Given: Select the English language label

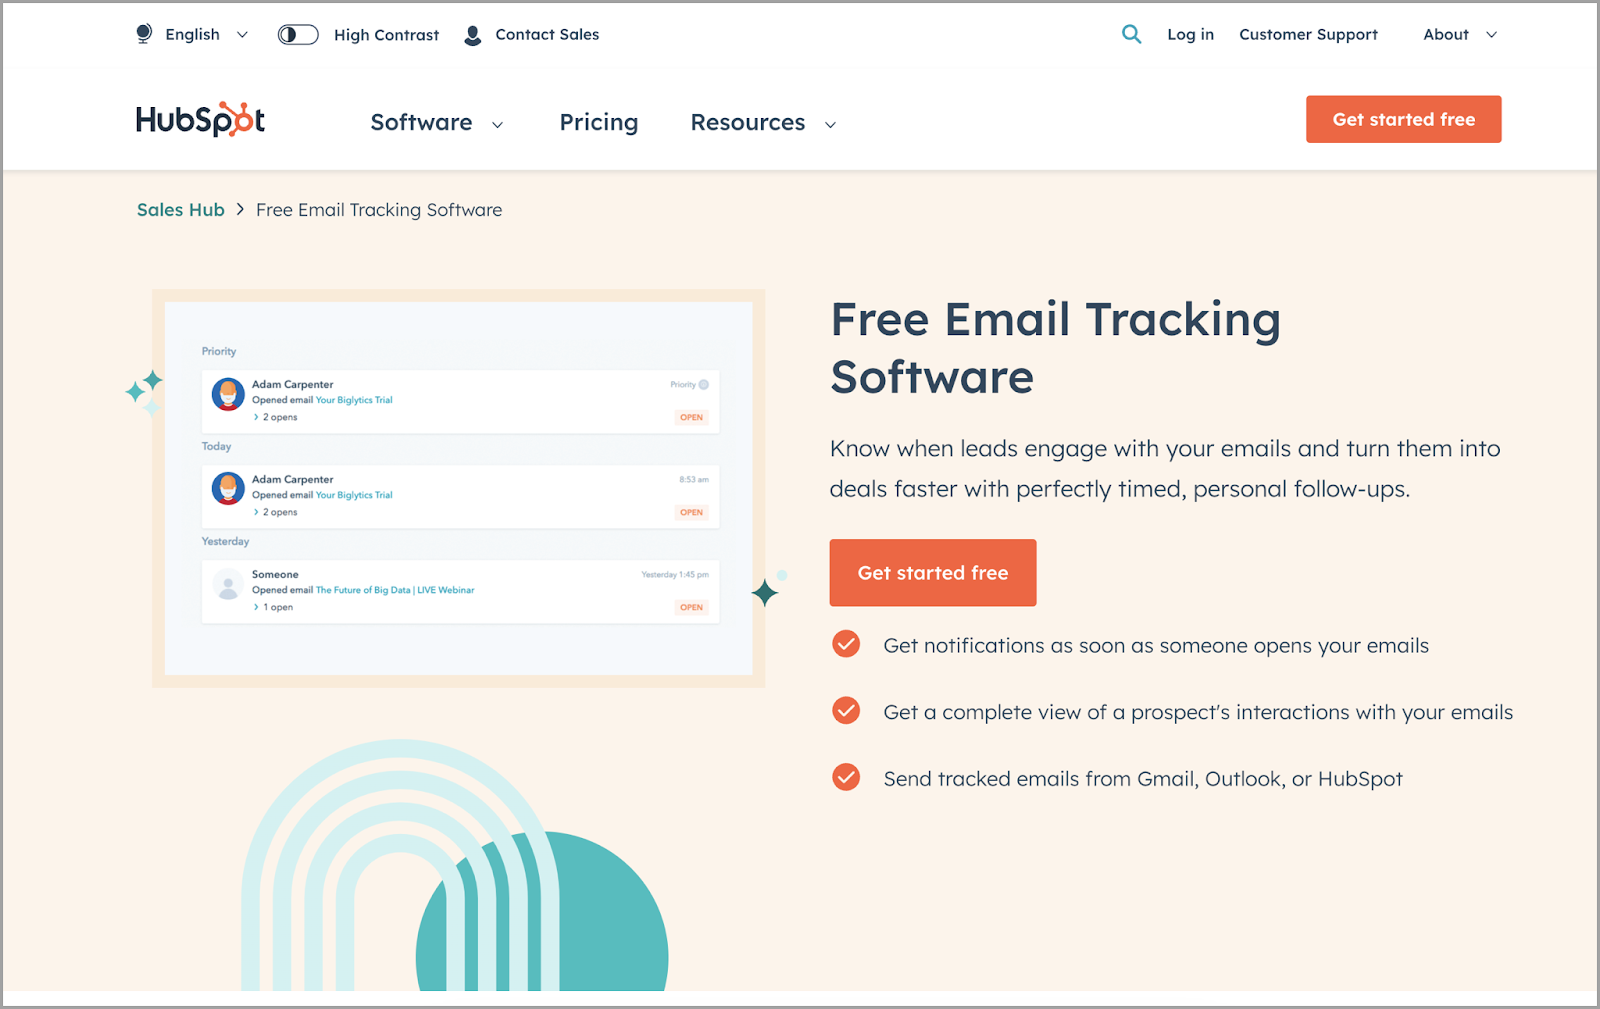Looking at the screenshot, I should click(192, 34).
